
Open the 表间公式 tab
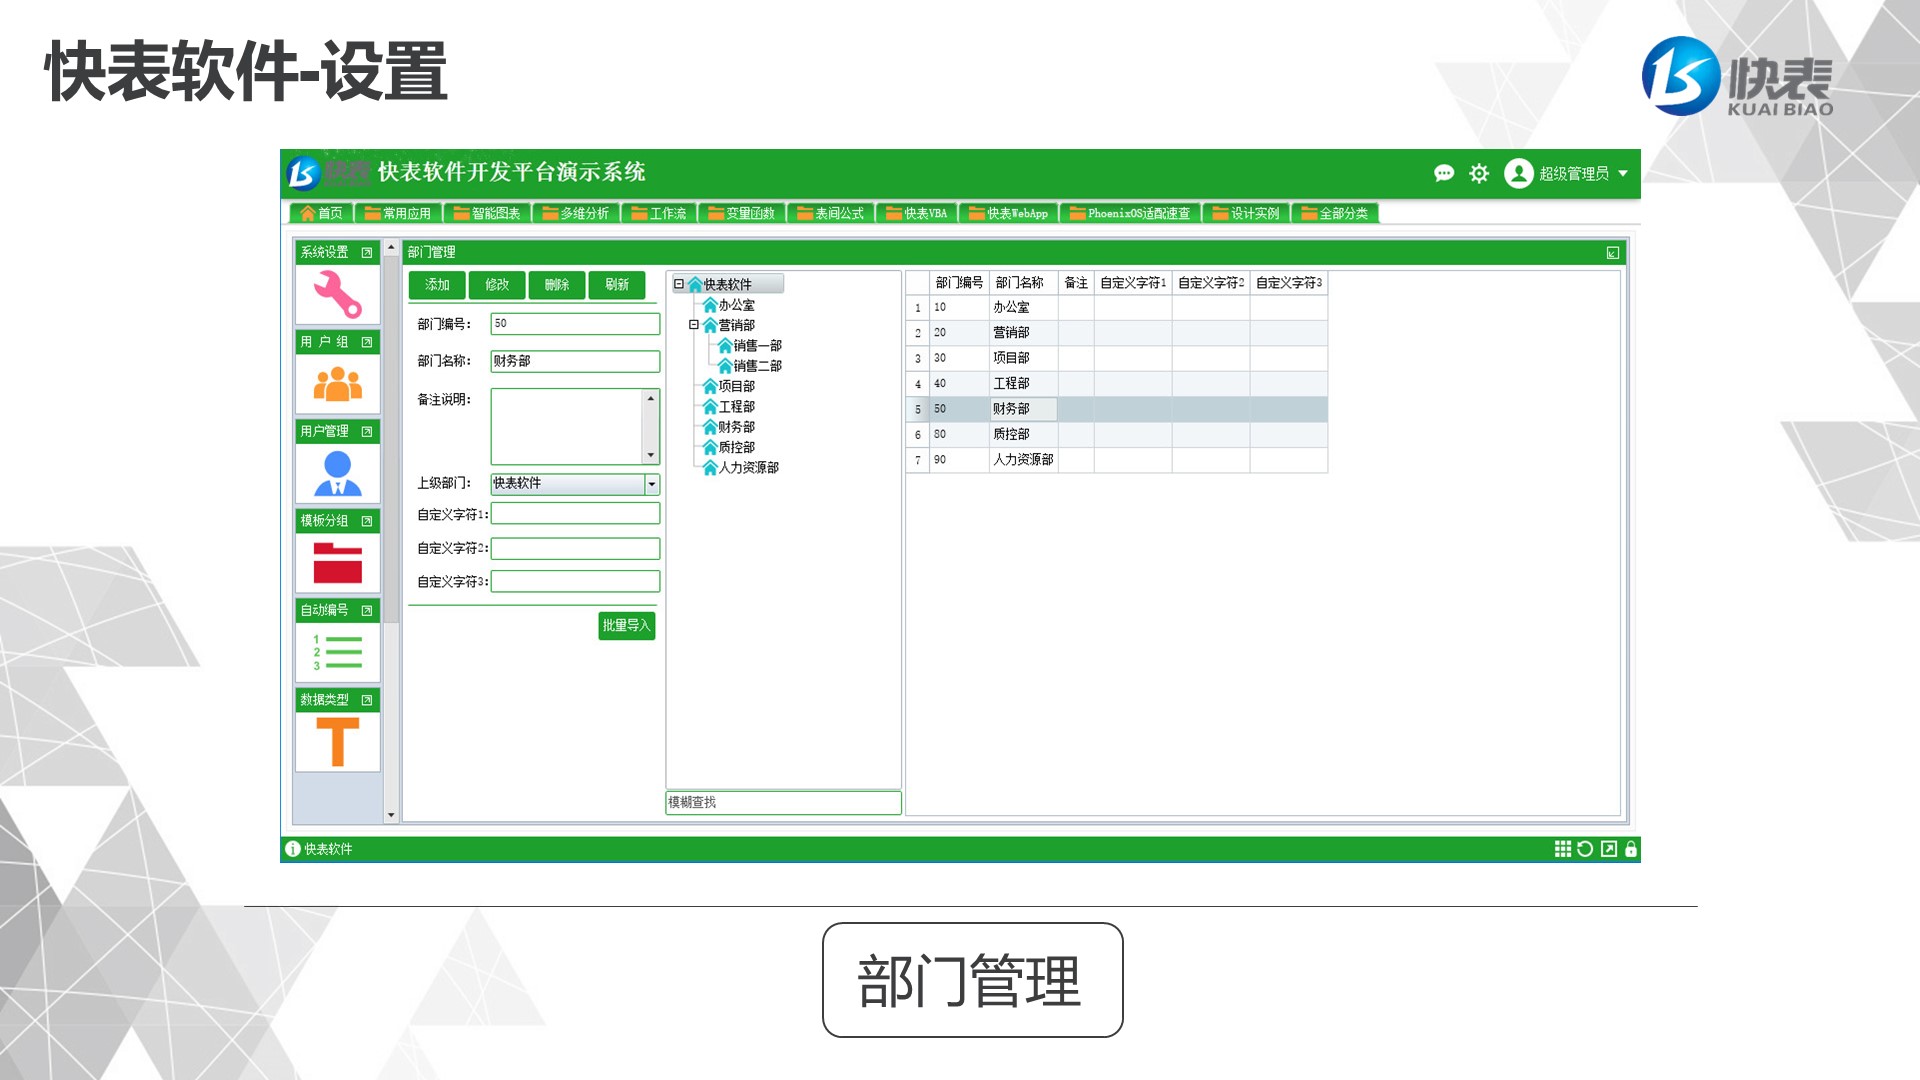coord(830,213)
